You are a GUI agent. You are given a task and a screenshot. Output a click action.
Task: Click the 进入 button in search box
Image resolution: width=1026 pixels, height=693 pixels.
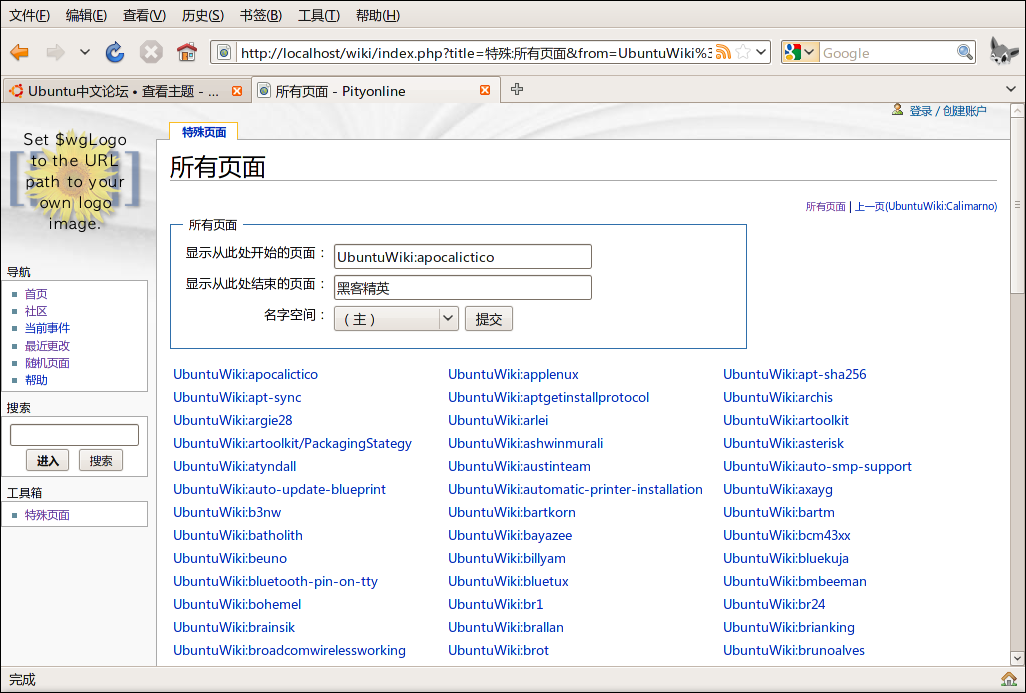tap(47, 461)
